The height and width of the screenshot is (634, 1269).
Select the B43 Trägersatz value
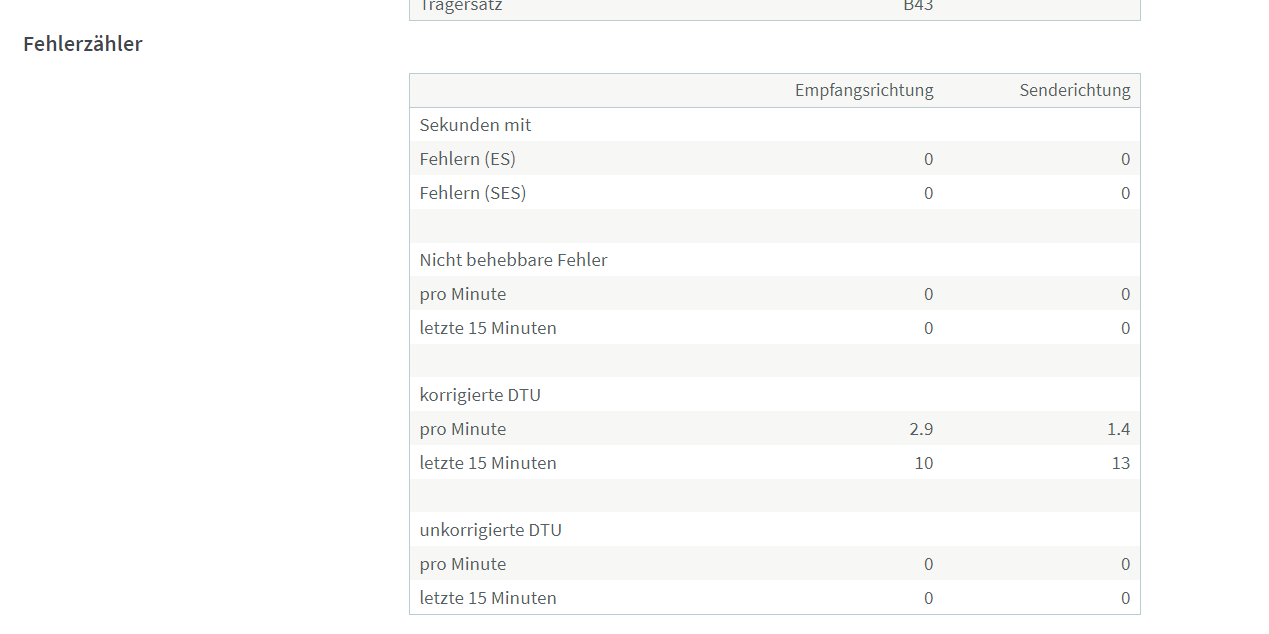coord(918,6)
